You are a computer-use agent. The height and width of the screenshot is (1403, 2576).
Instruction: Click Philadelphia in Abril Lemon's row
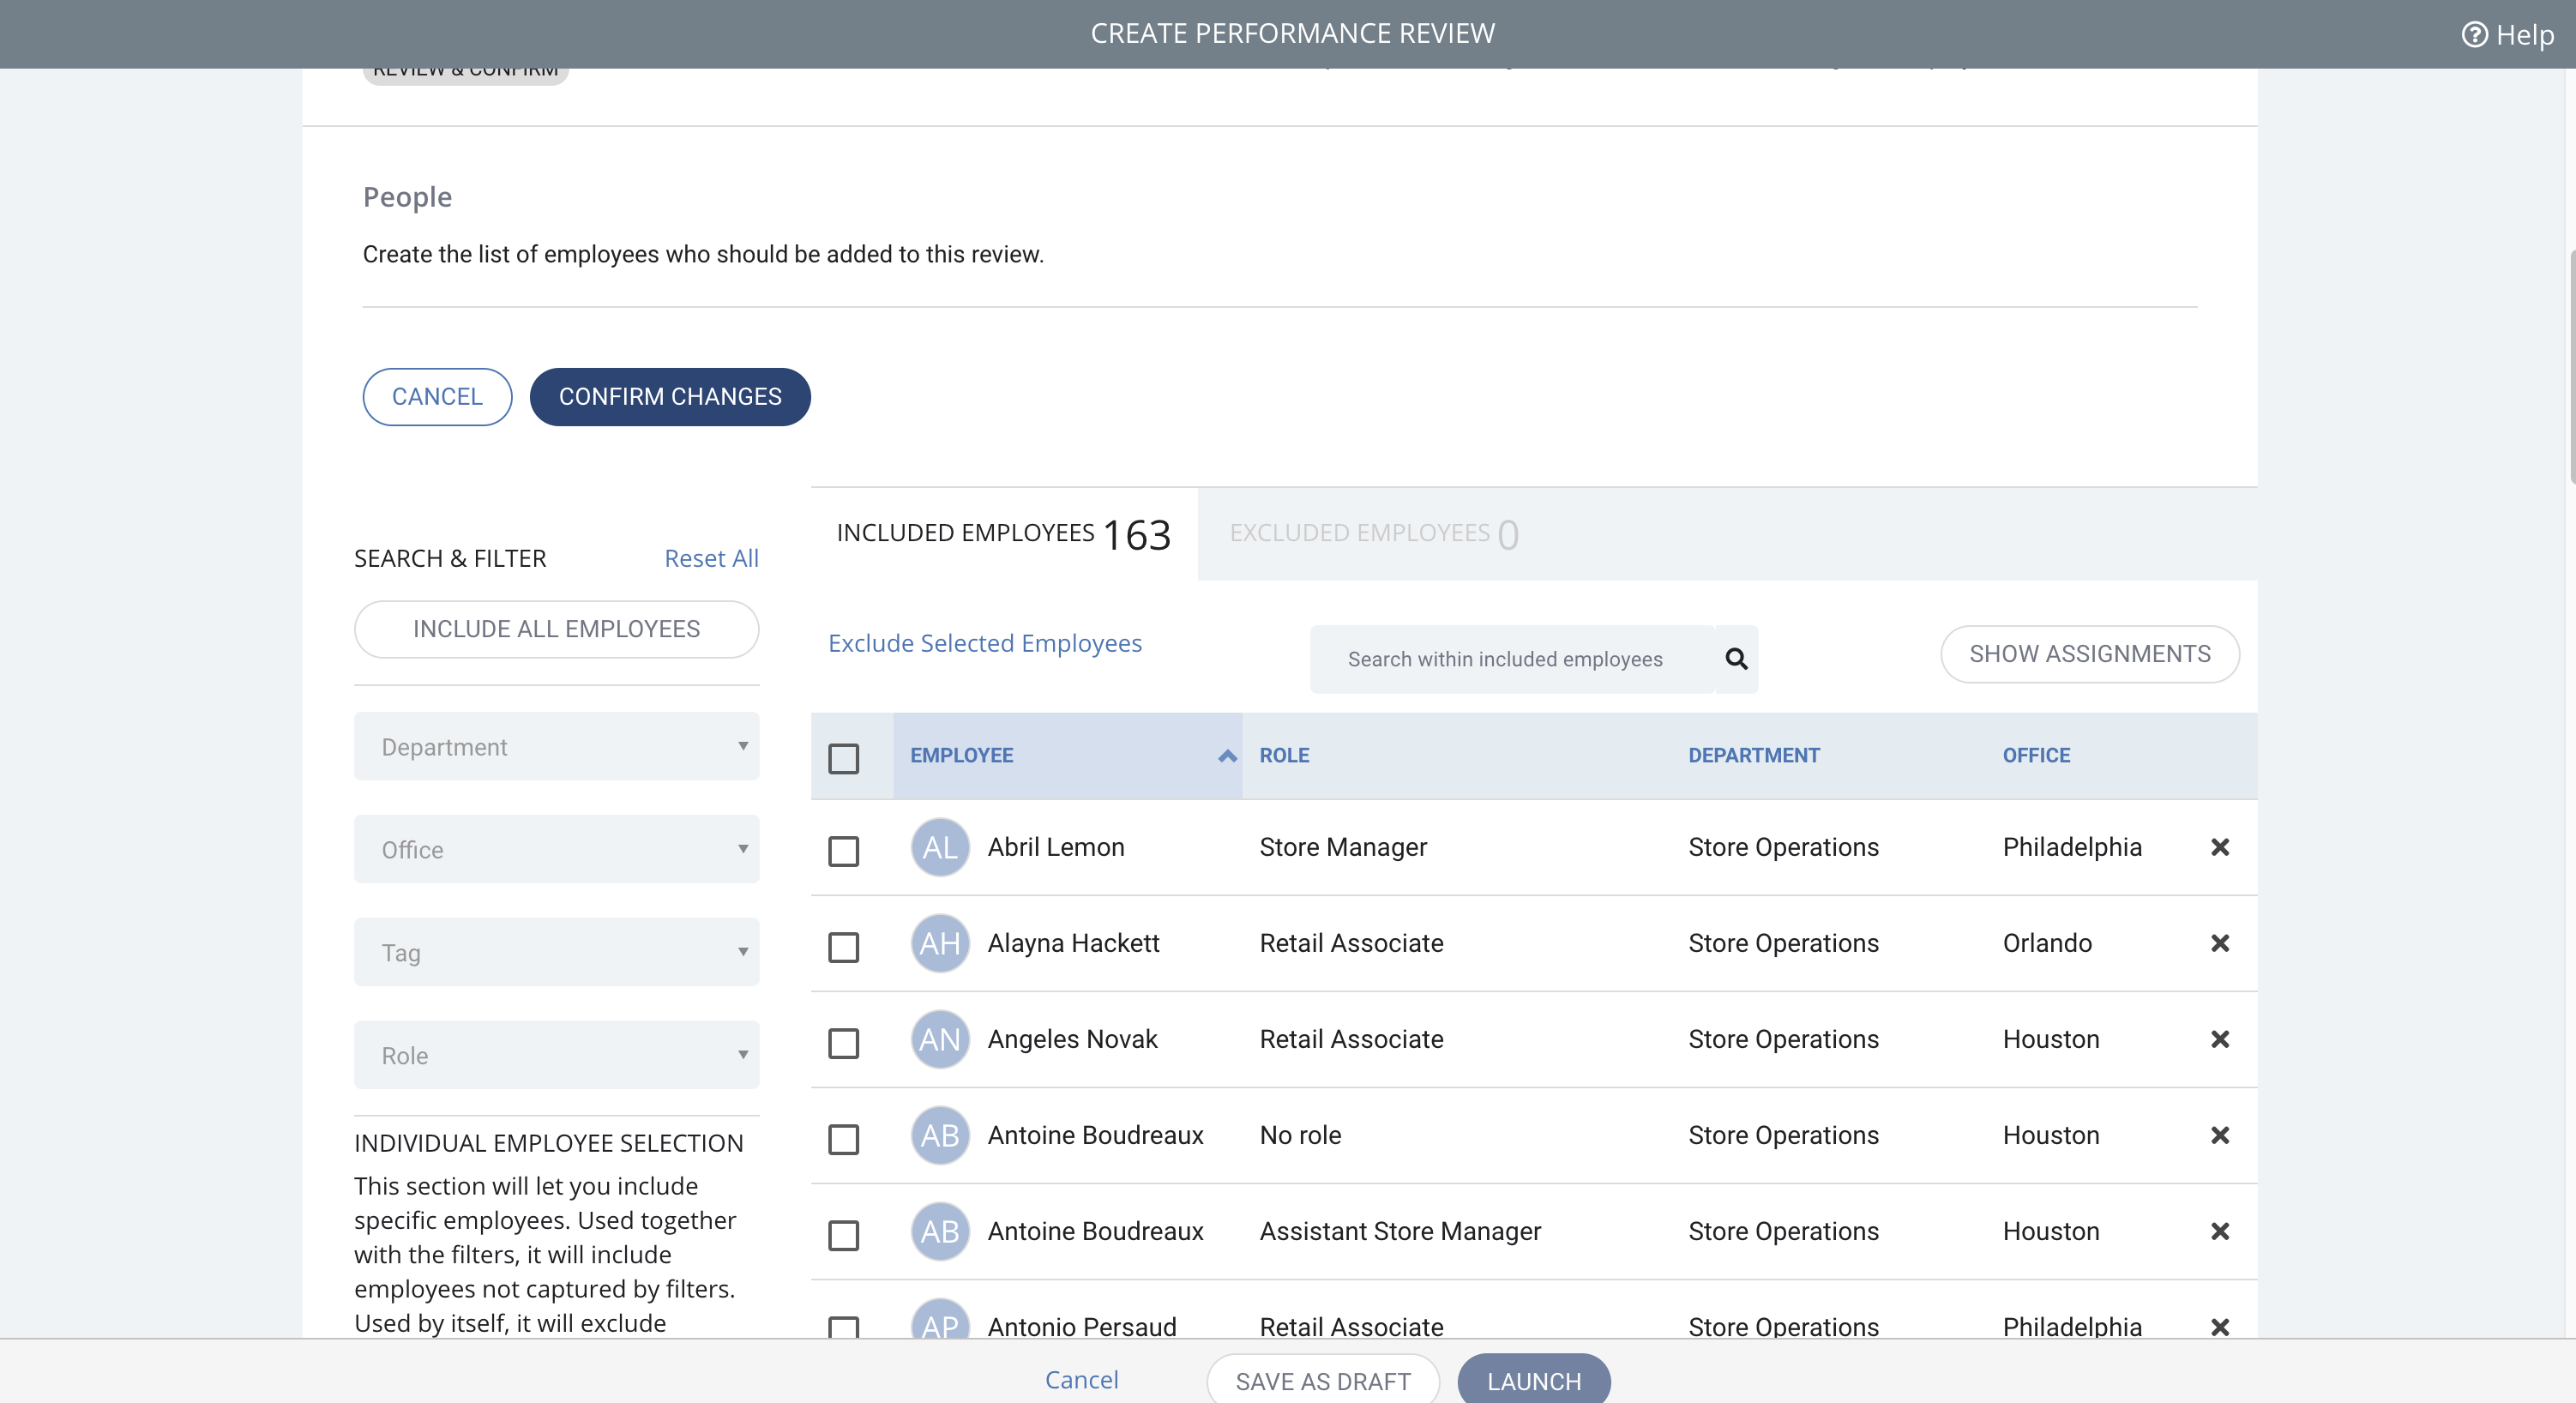click(2072, 847)
